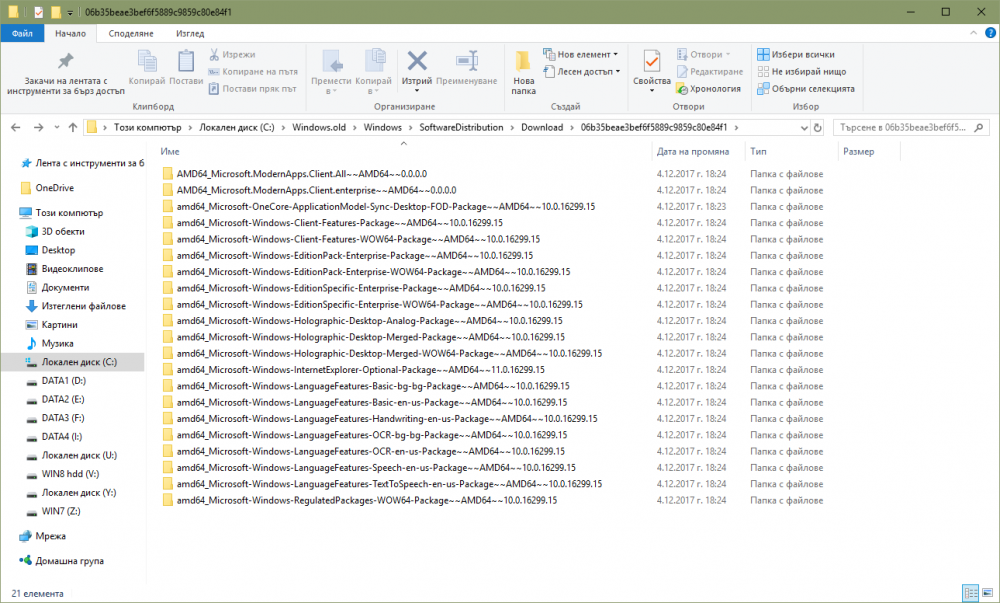Open the Премести в move-to button
Screen dimensions: 1000x603
(x=331, y=72)
